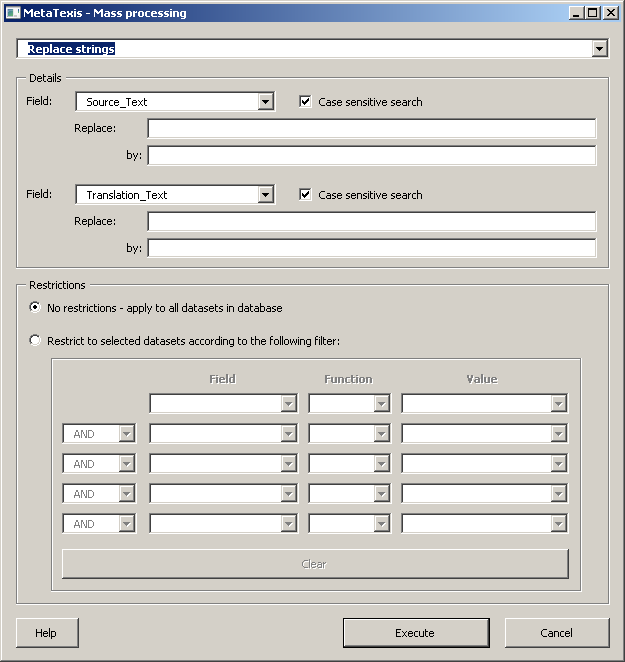Open the first row Value filter dropdown

(558, 404)
